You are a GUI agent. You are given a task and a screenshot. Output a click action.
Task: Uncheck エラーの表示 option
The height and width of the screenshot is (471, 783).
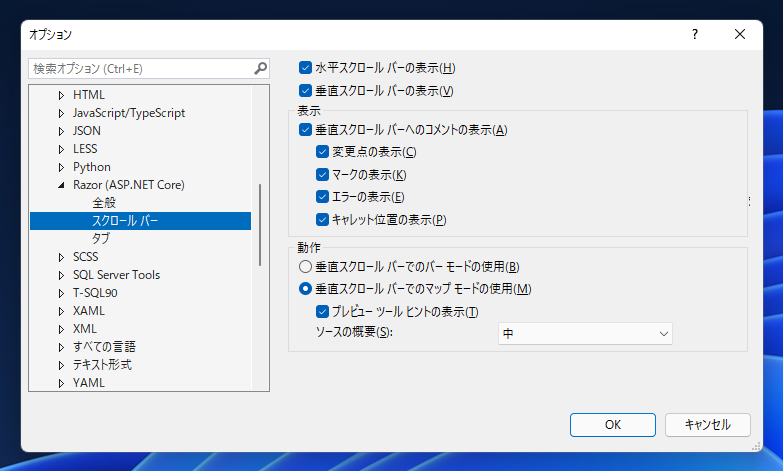coord(322,197)
